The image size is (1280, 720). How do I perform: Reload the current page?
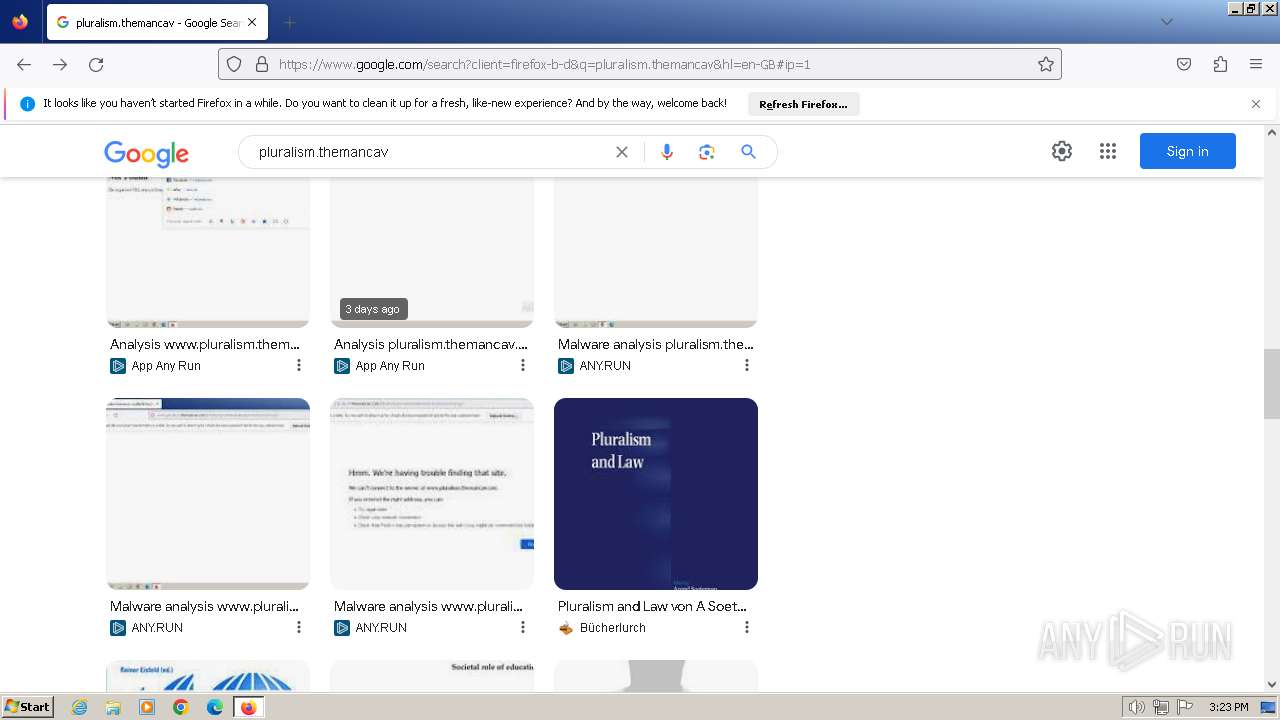point(96,64)
